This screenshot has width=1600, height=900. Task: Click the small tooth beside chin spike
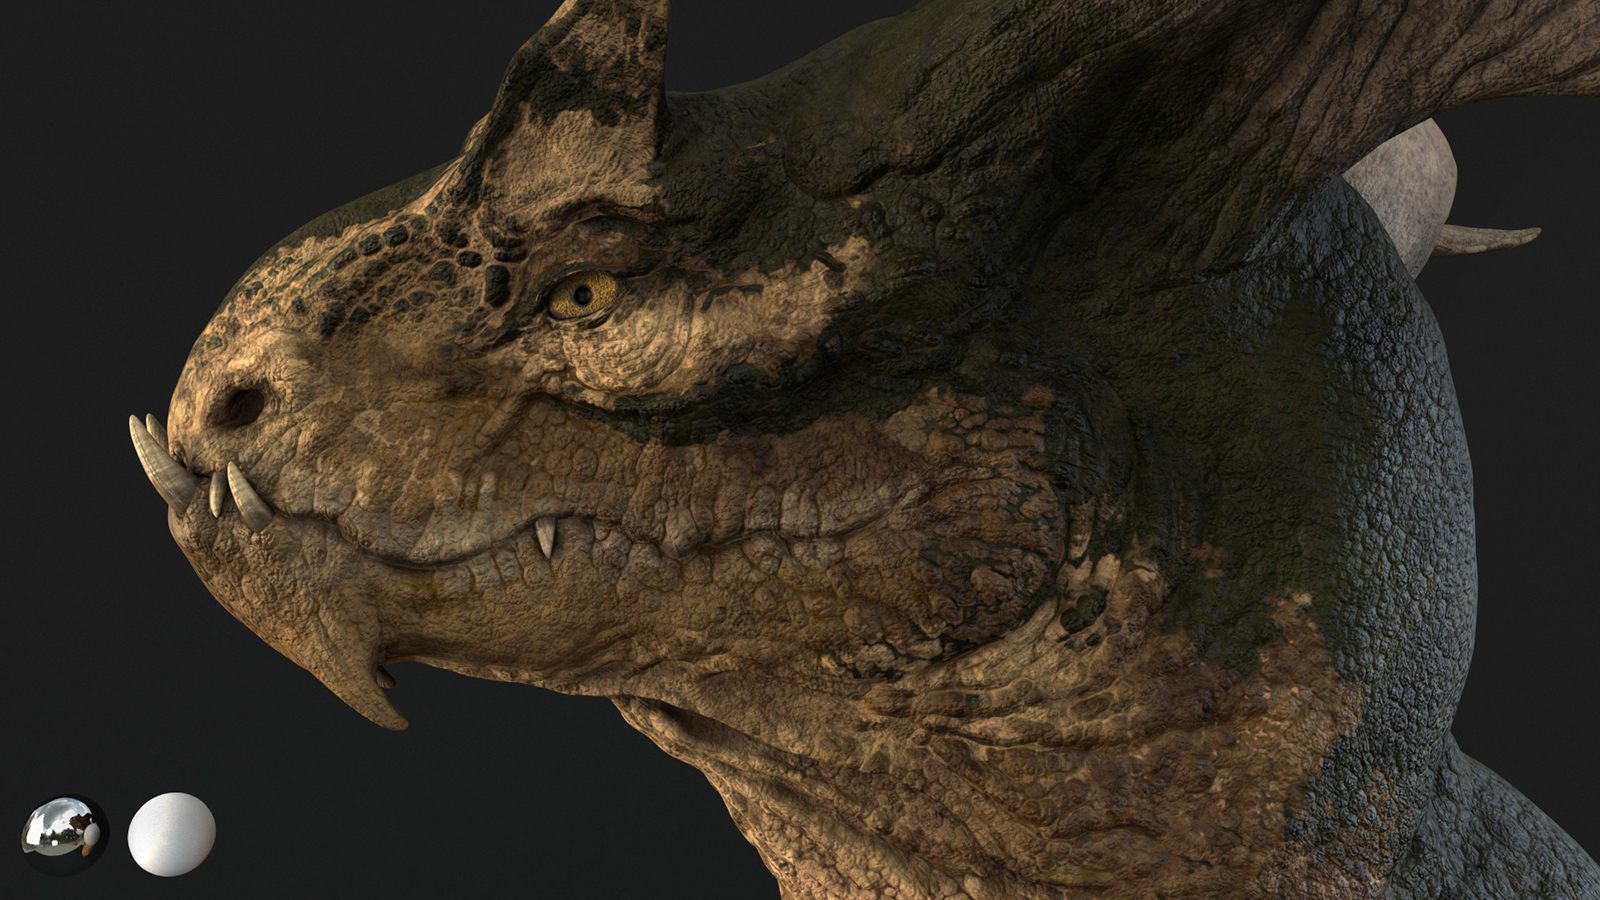385,678
